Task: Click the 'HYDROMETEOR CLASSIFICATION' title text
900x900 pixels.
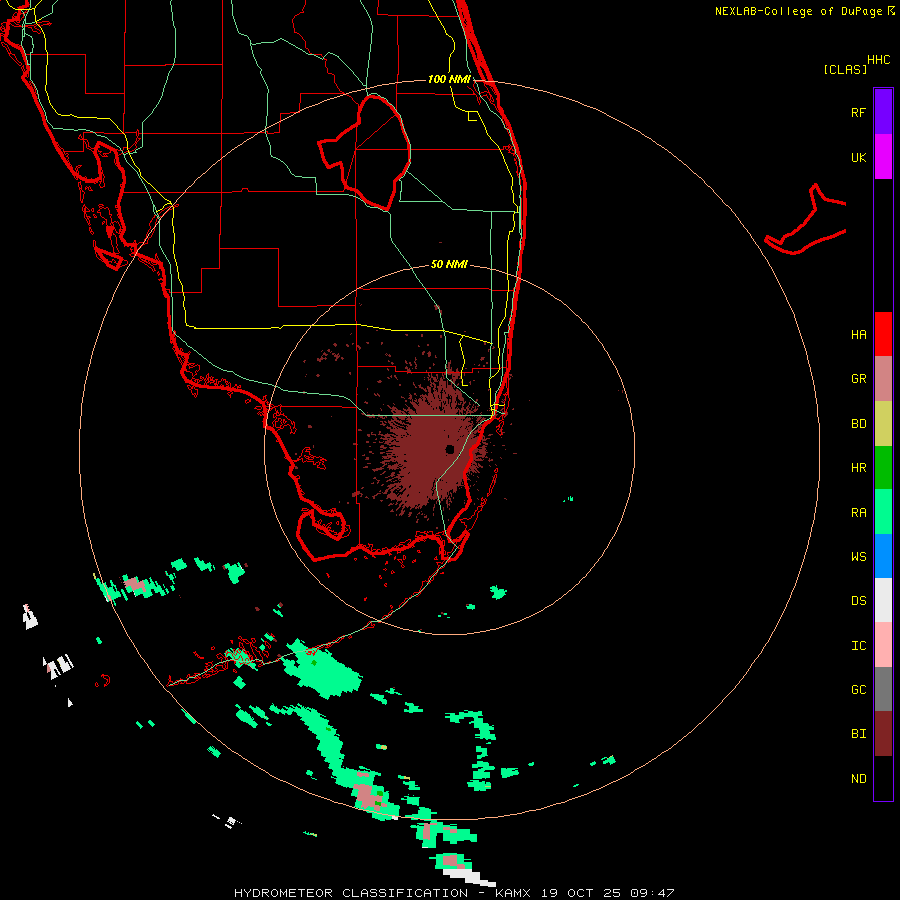Action: click(351, 893)
